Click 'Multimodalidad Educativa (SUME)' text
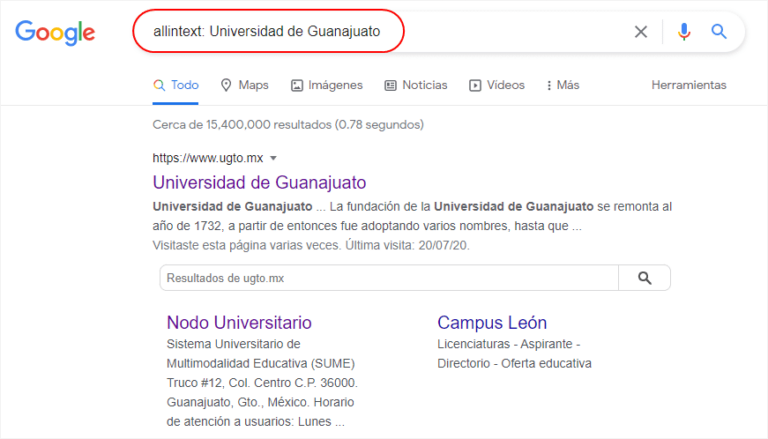Image resolution: width=768 pixels, height=439 pixels. (x=261, y=364)
